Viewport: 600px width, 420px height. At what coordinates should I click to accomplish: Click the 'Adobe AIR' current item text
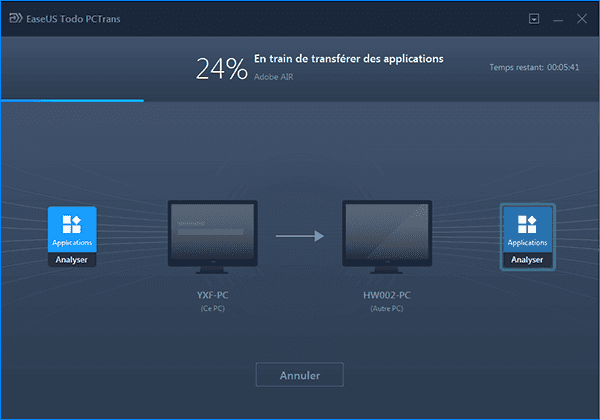tap(274, 77)
